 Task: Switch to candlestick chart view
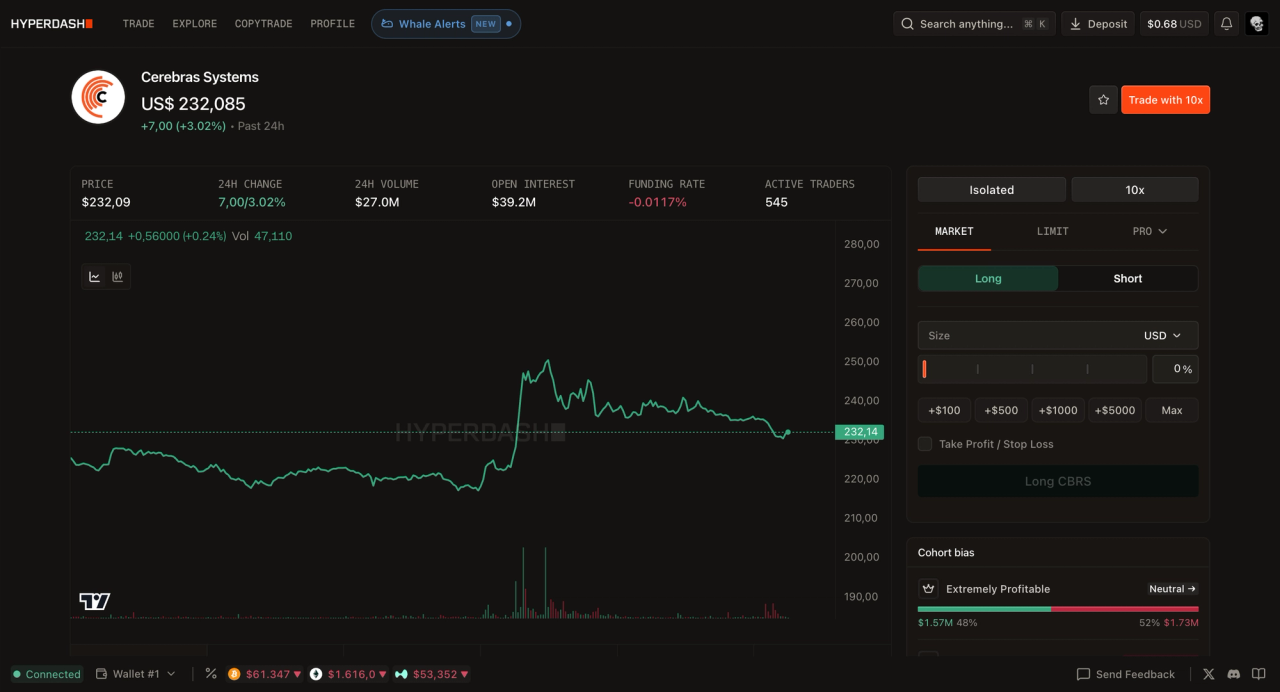(x=118, y=277)
